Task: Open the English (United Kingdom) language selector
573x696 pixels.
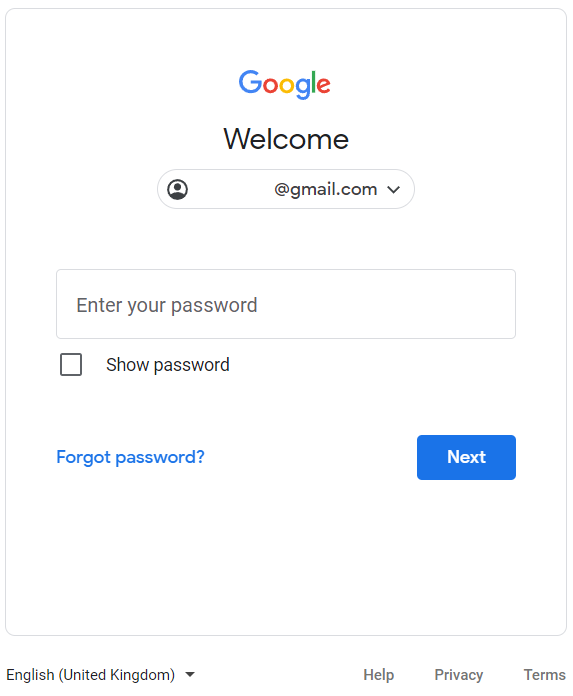Action: coord(101,675)
